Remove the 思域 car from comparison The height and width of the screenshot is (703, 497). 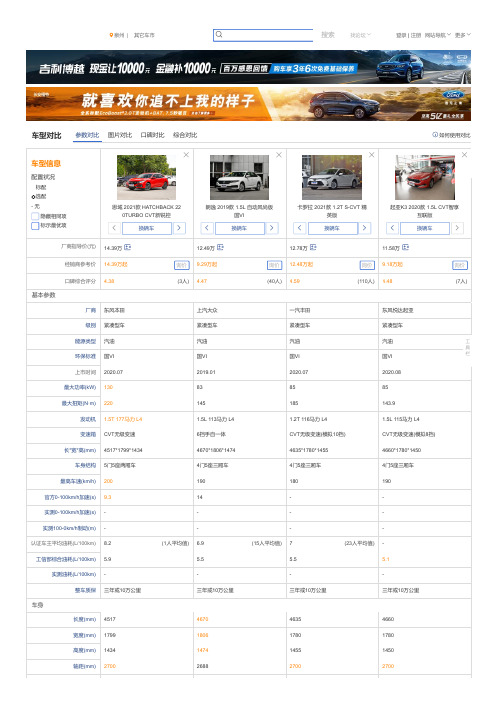tap(186, 155)
